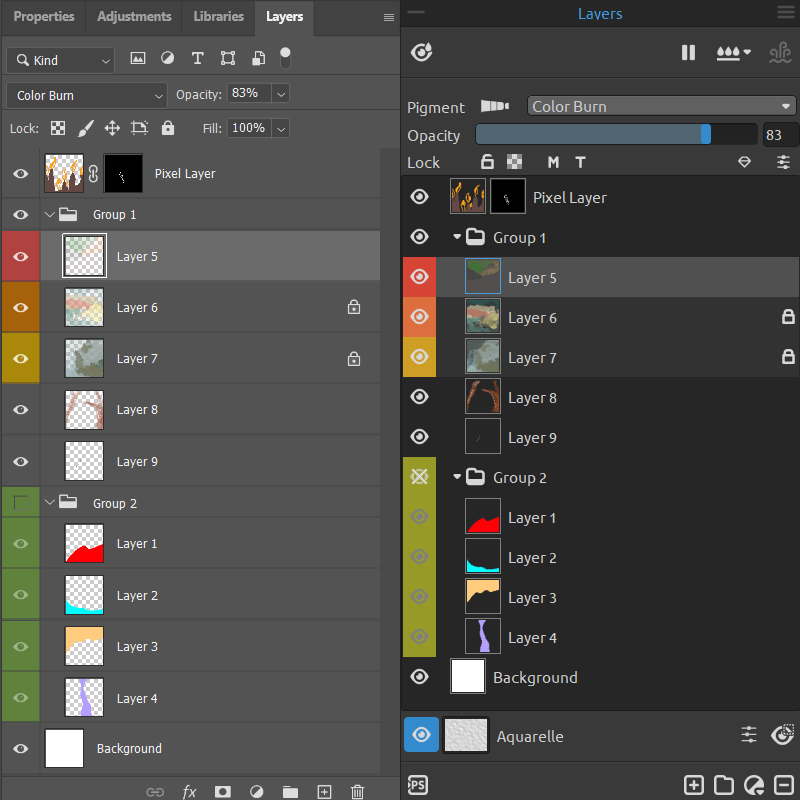Create a new group with the folder icon
The image size is (800, 800).
click(x=290, y=791)
